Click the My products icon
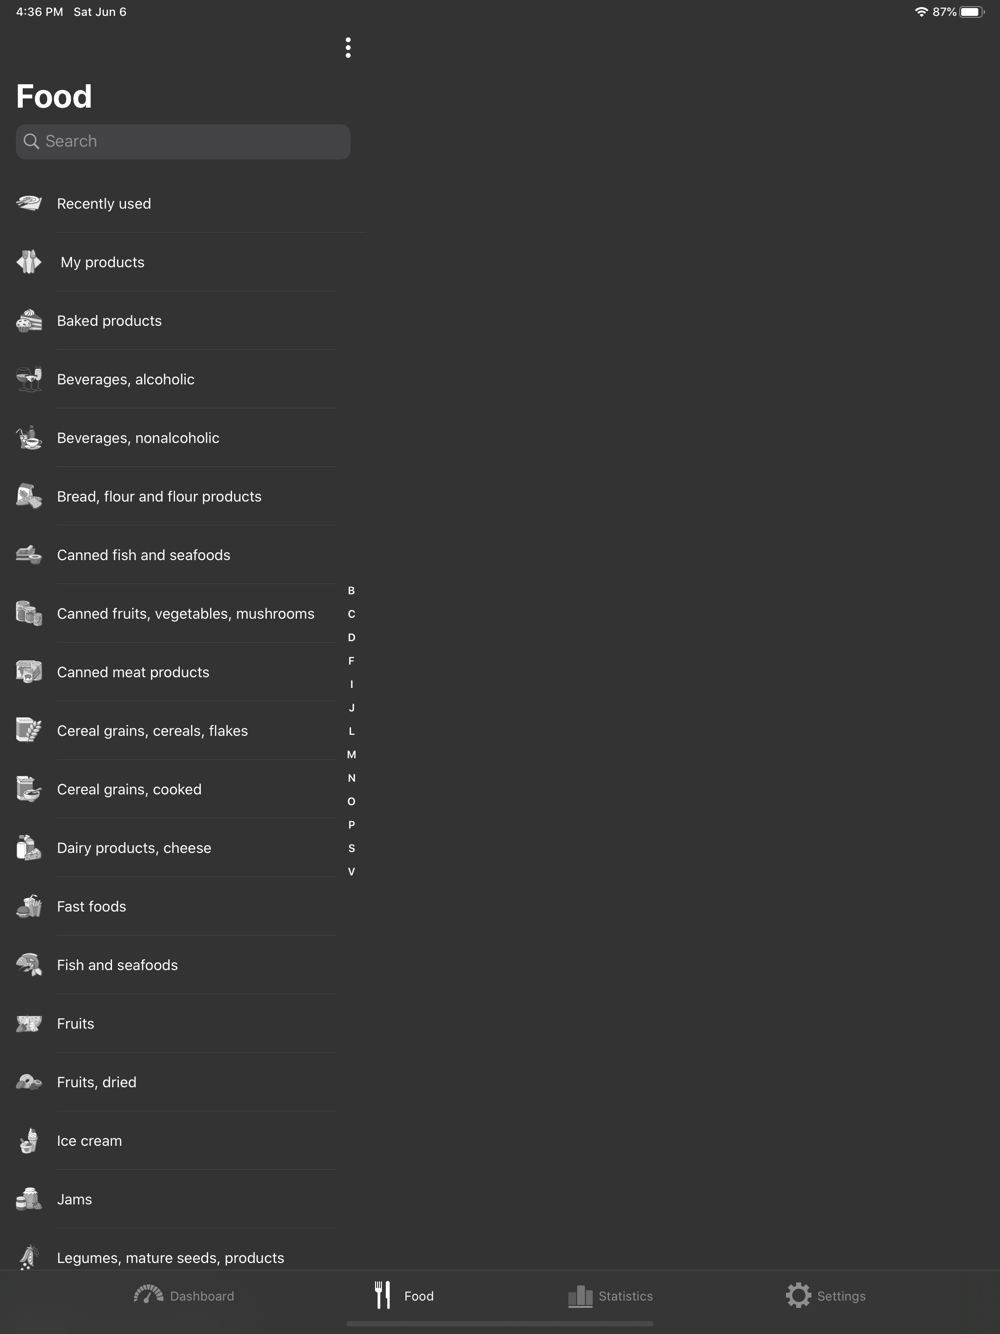This screenshot has height=1334, width=1000. click(29, 262)
